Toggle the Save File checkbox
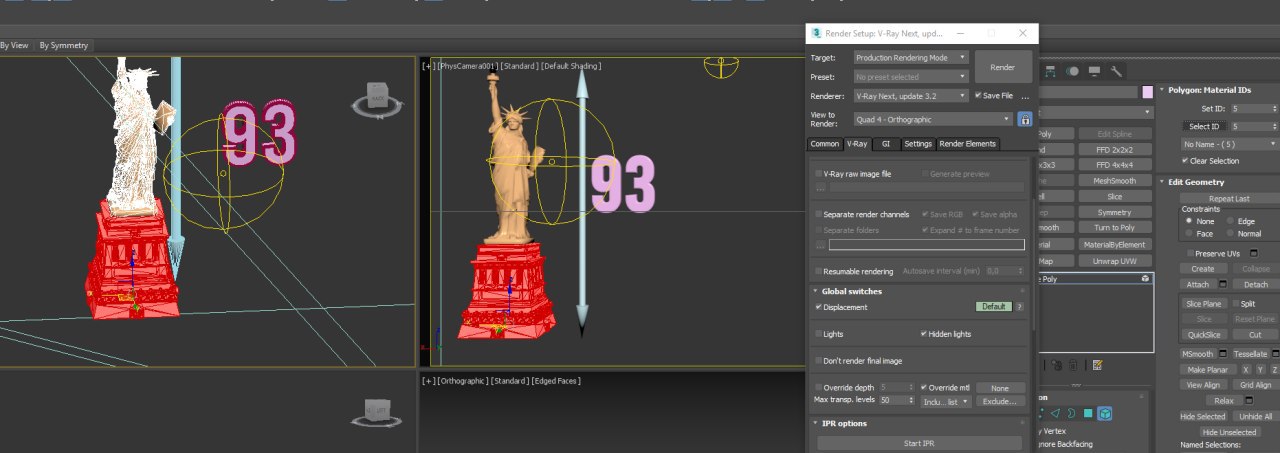 tap(978, 96)
